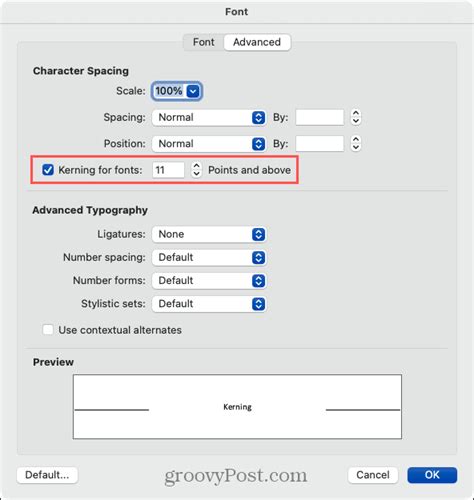Open the Stylistic sets Default dropdown
The image size is (474, 500).
tap(209, 304)
